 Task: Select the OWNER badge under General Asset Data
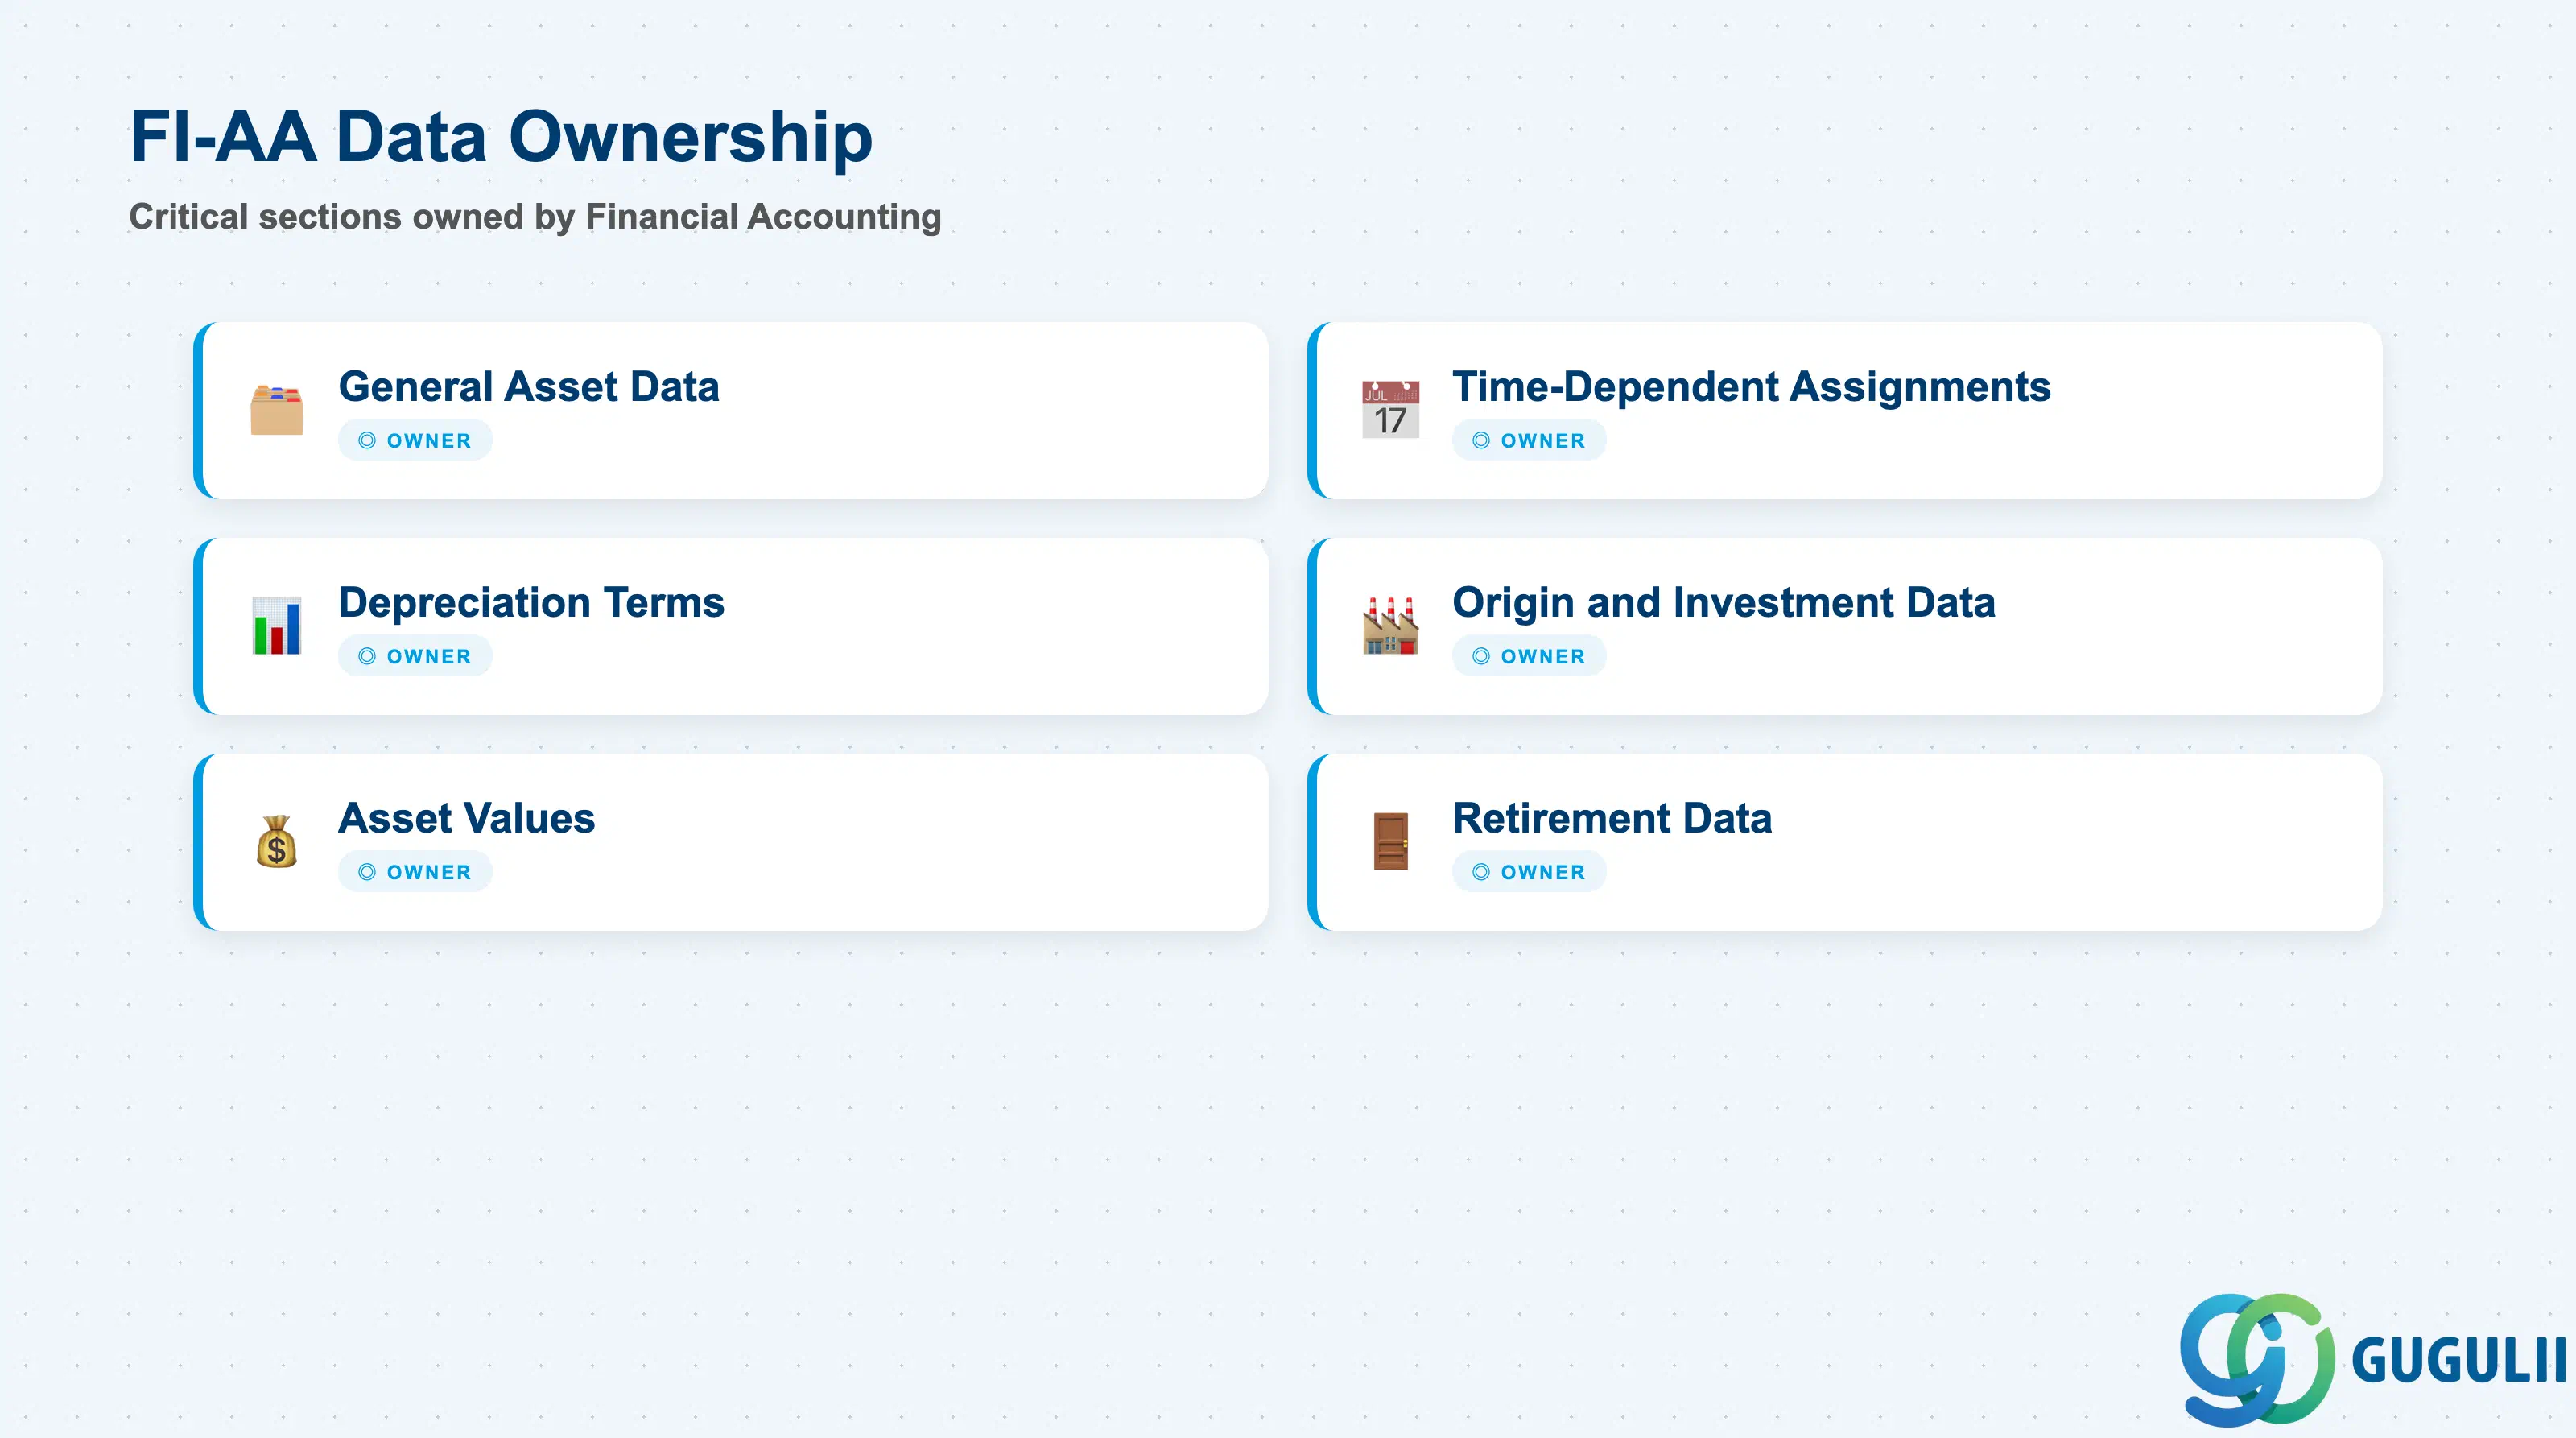(415, 441)
